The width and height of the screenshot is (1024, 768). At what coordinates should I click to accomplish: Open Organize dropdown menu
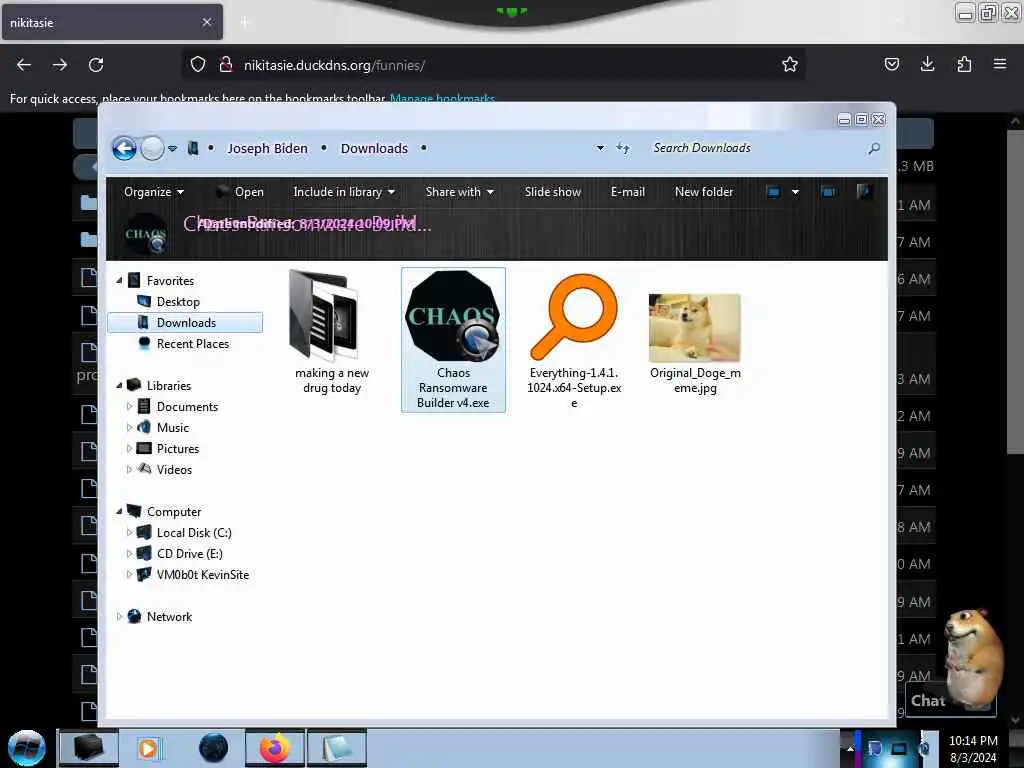click(154, 192)
